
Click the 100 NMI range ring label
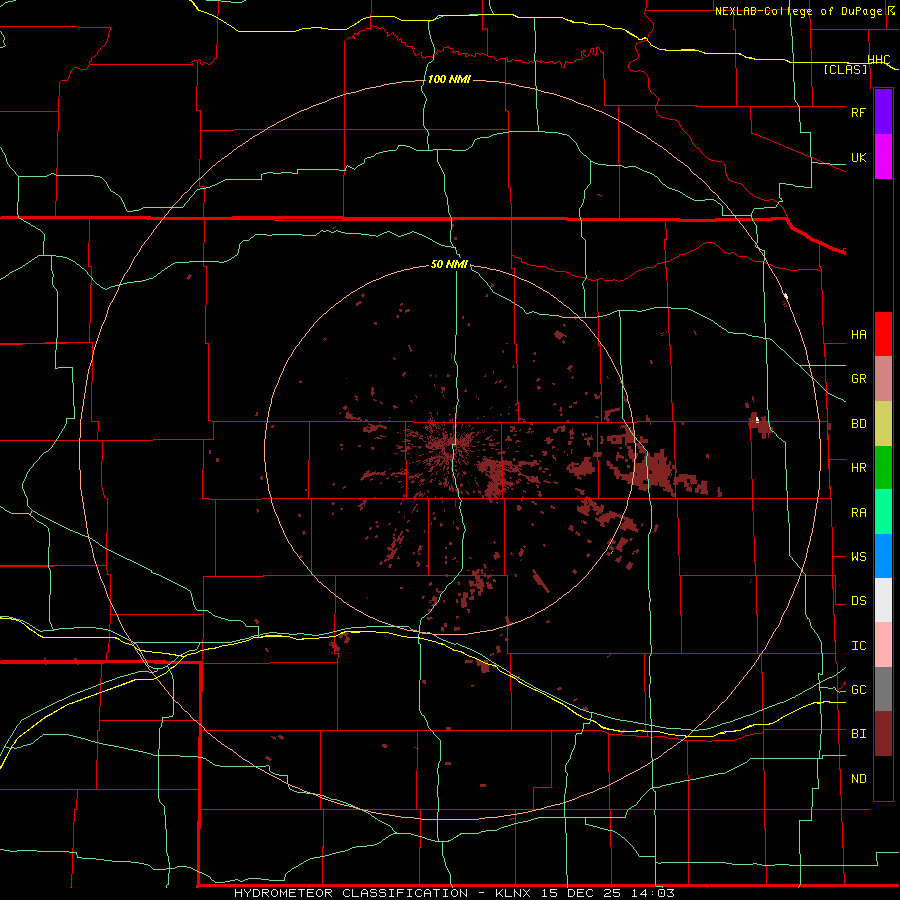pos(449,79)
